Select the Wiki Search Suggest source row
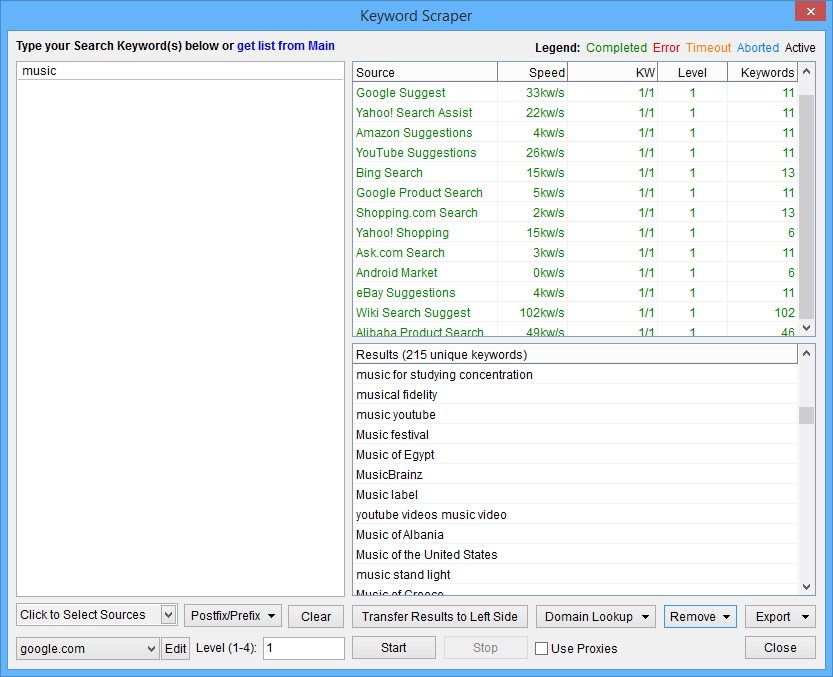Screen dimensions: 833x677 point(413,313)
